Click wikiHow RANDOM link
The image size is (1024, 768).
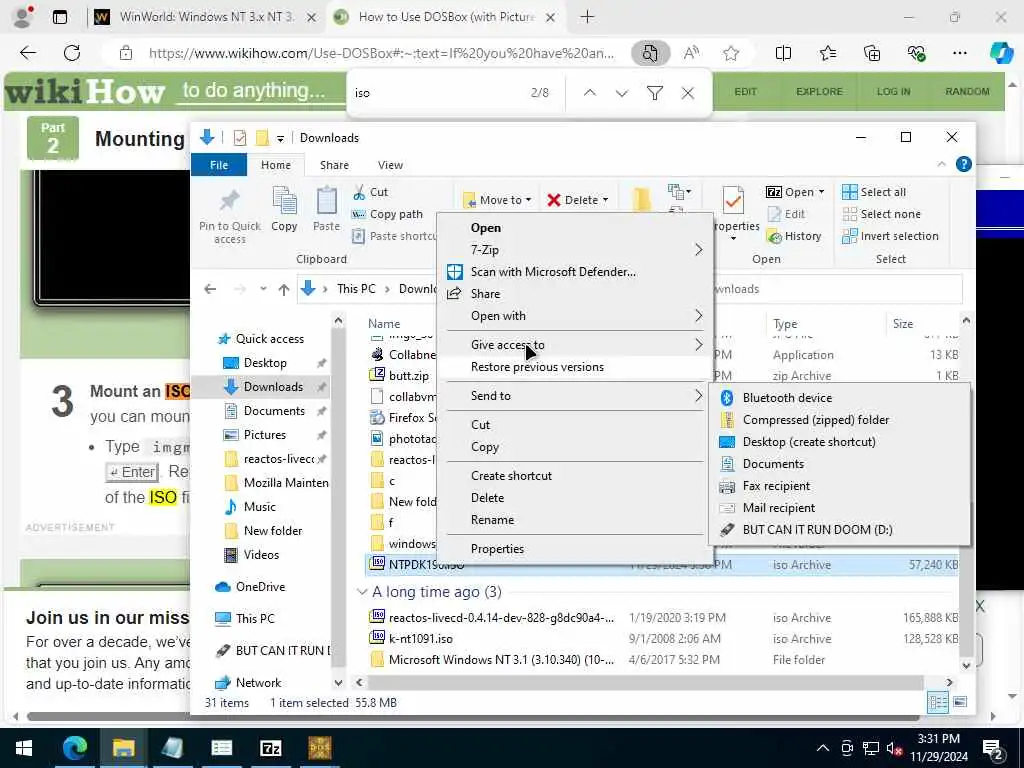tap(967, 92)
